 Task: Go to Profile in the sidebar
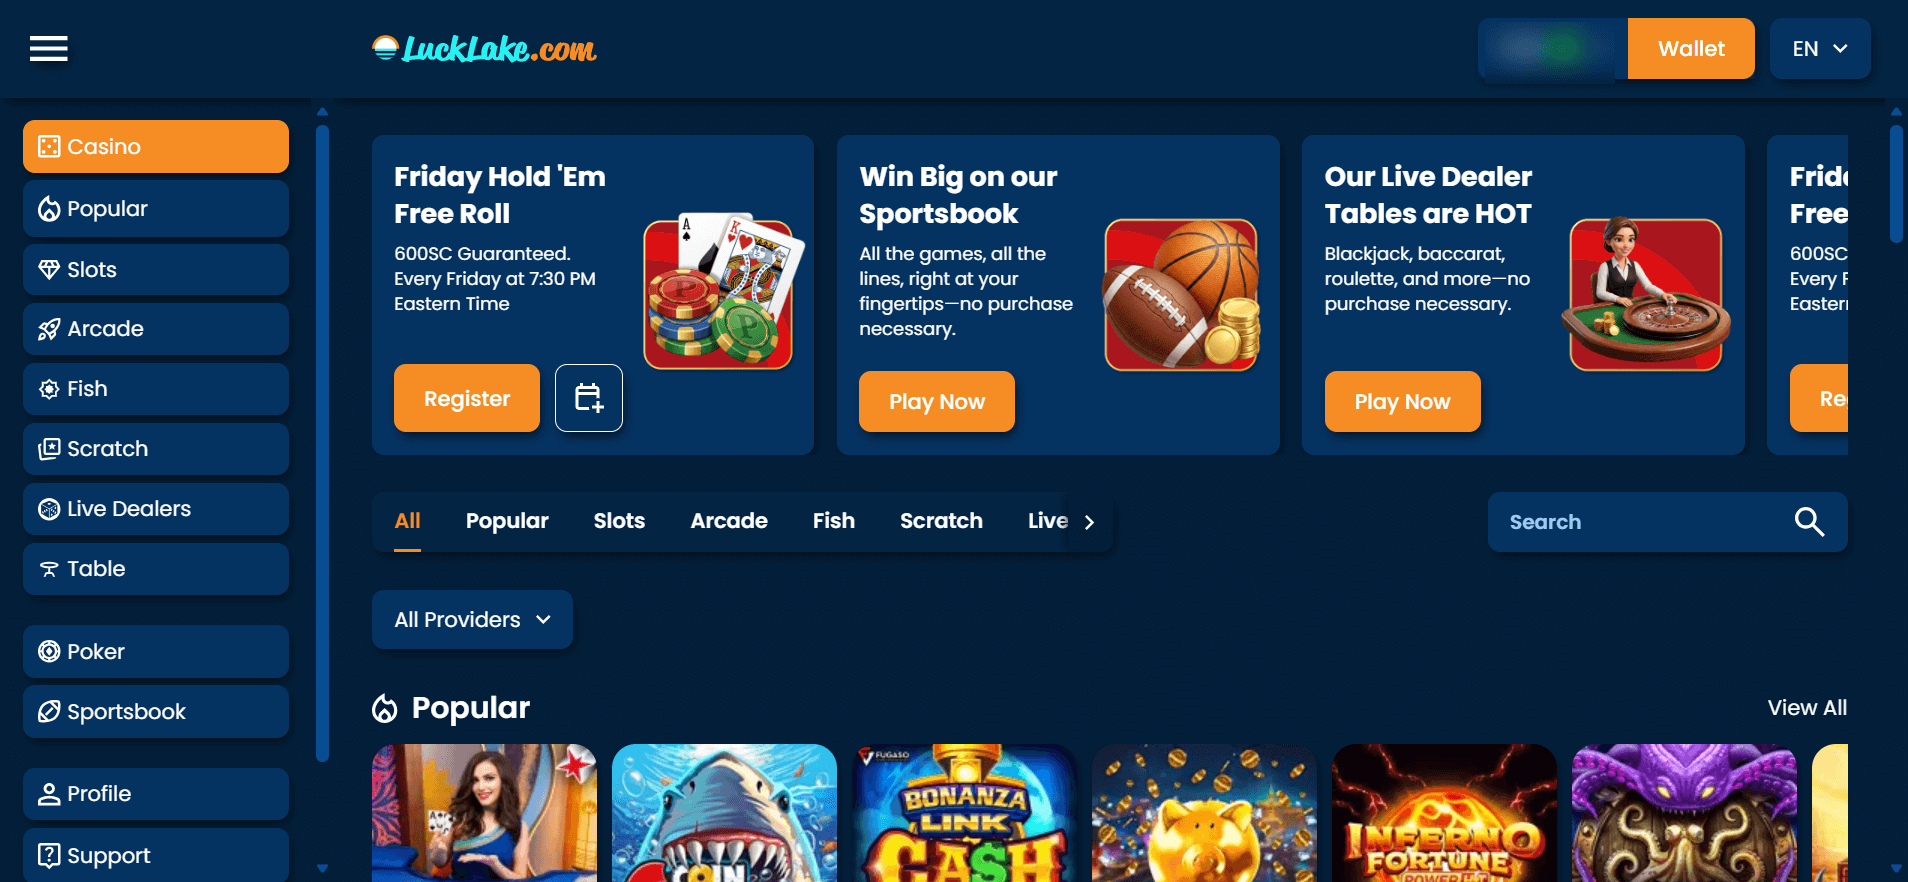pyautogui.click(x=156, y=793)
